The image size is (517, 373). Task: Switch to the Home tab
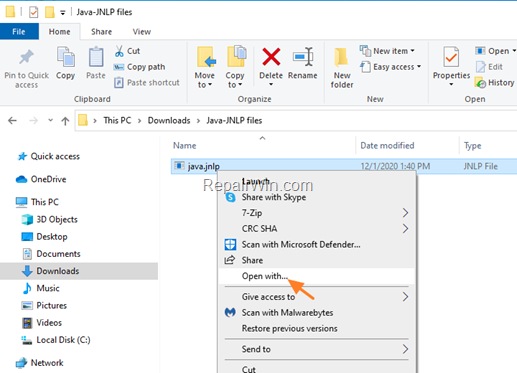[x=59, y=32]
